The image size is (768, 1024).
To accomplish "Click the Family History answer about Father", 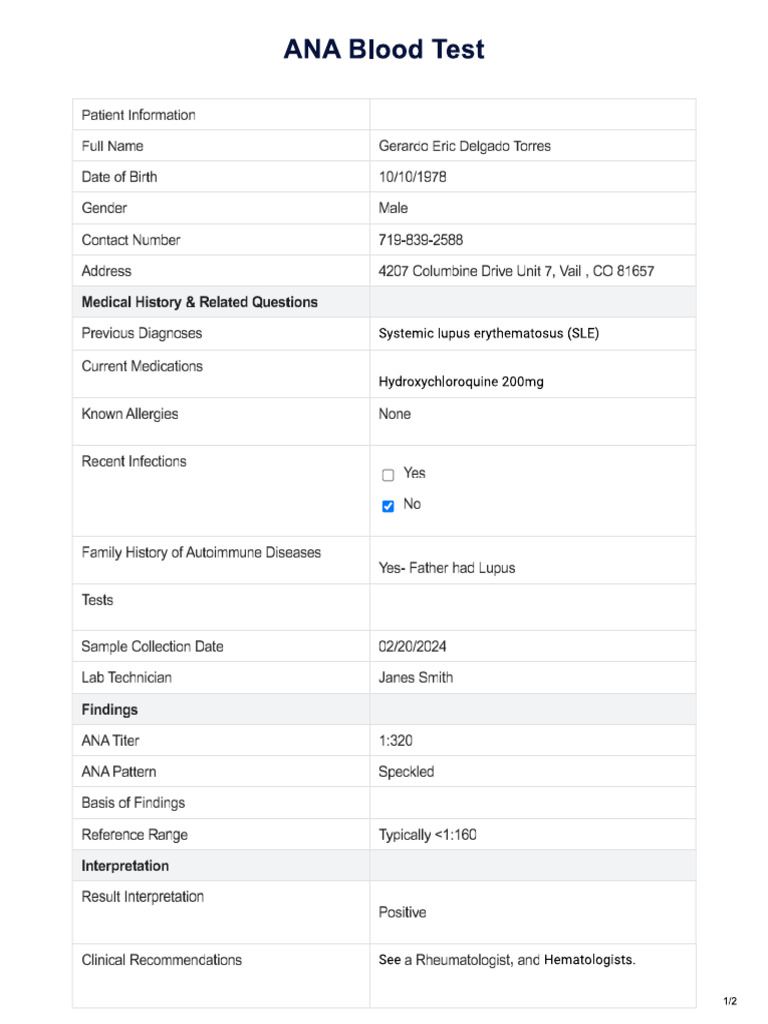I will (x=446, y=568).
